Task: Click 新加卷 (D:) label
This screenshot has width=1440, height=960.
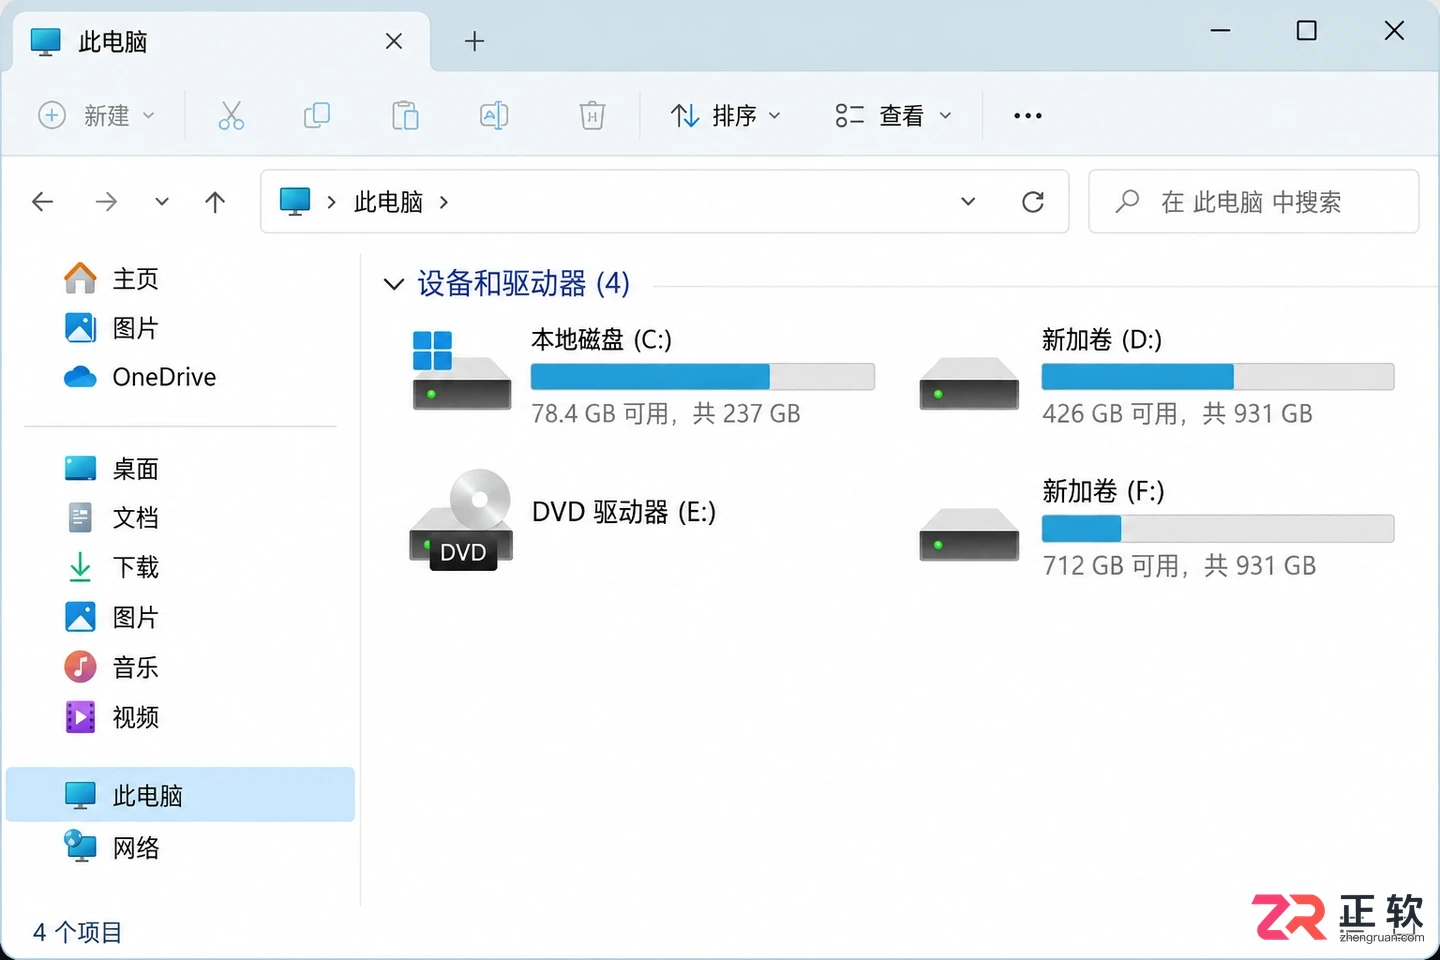Action: coord(1102,340)
